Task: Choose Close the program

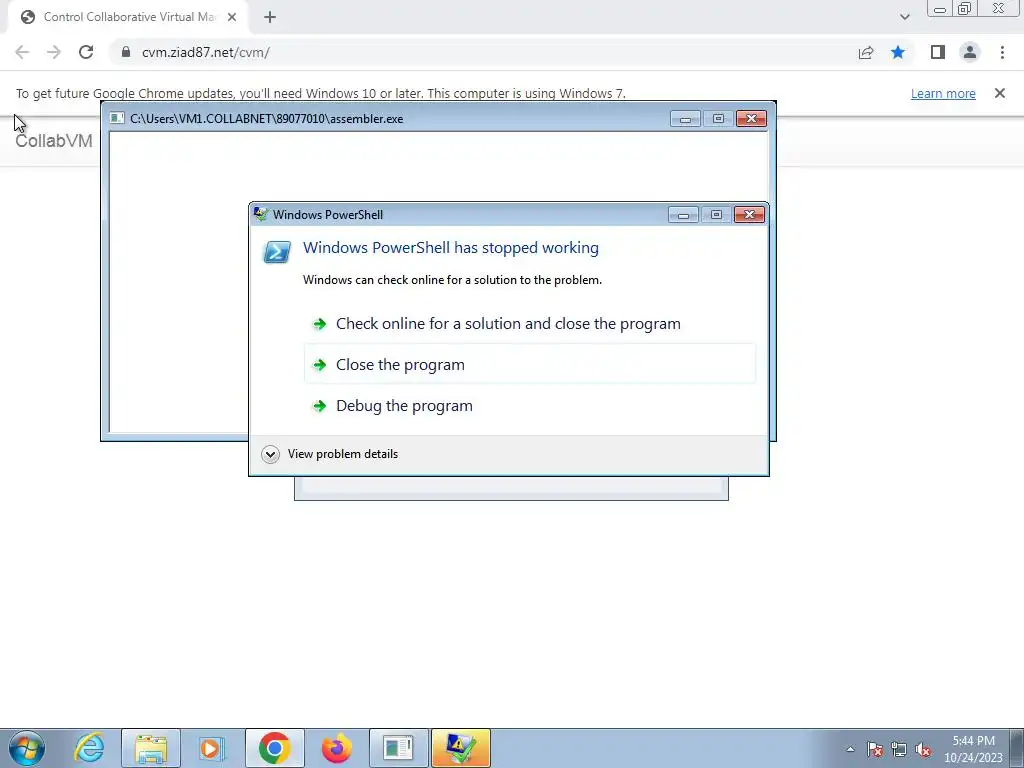Action: coord(530,364)
